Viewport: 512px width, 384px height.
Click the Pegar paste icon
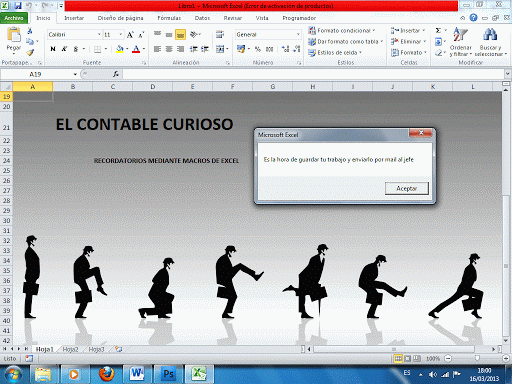tap(14, 35)
